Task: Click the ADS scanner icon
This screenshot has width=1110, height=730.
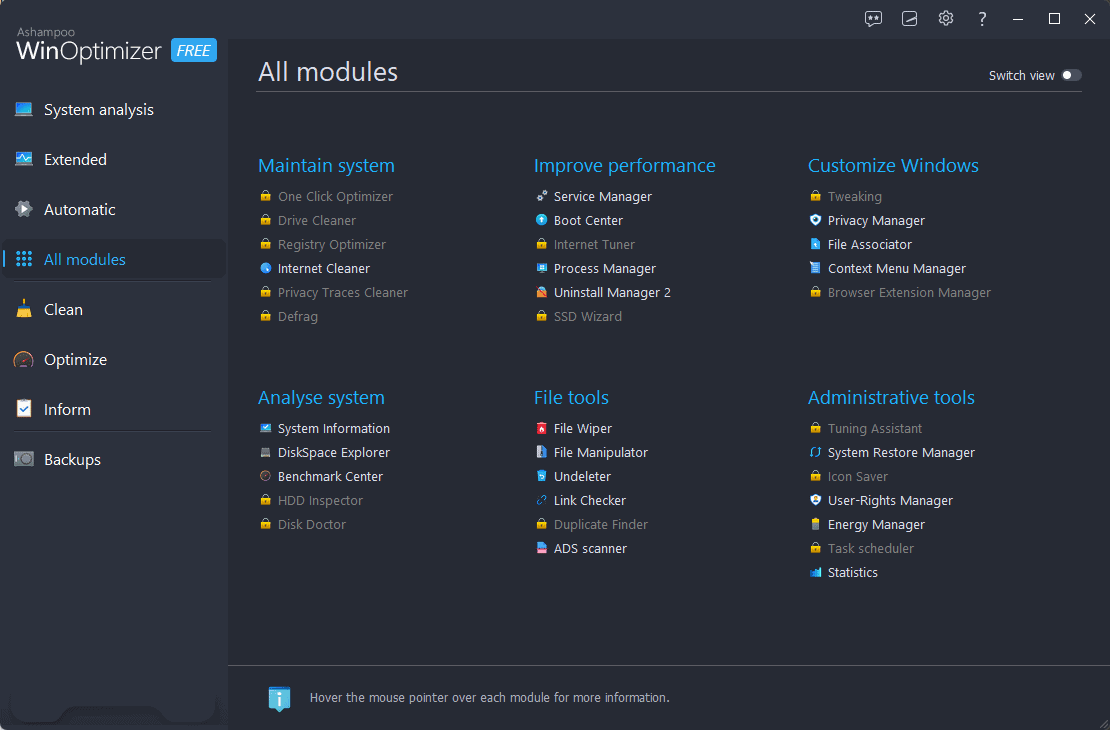Action: [542, 548]
